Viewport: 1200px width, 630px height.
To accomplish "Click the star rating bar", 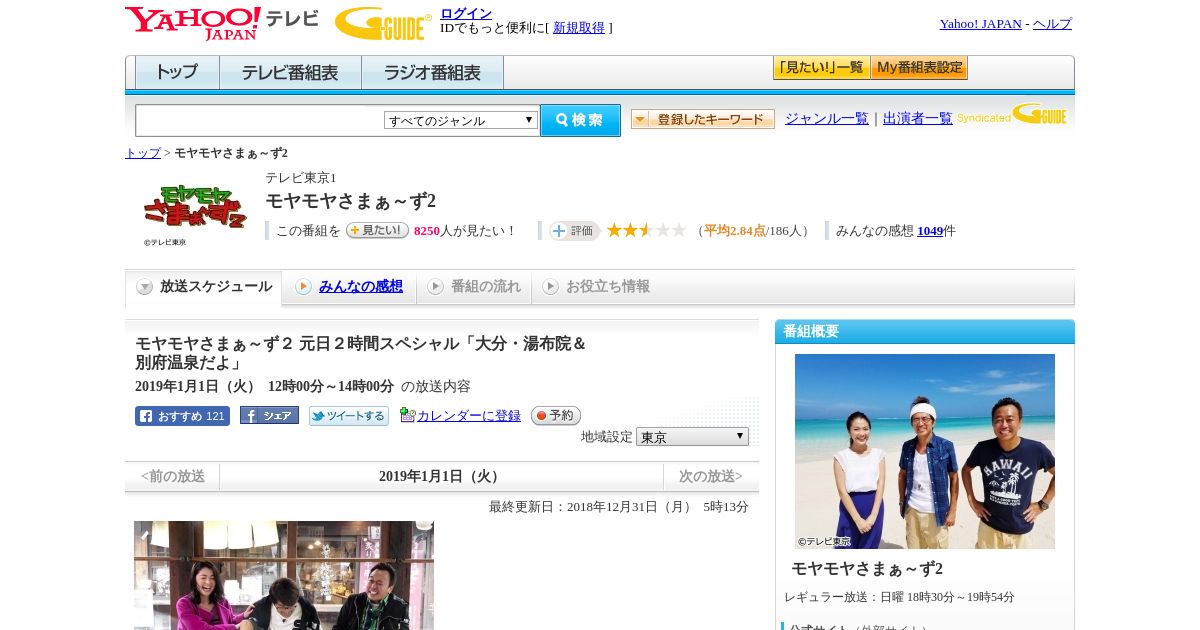I will (646, 230).
